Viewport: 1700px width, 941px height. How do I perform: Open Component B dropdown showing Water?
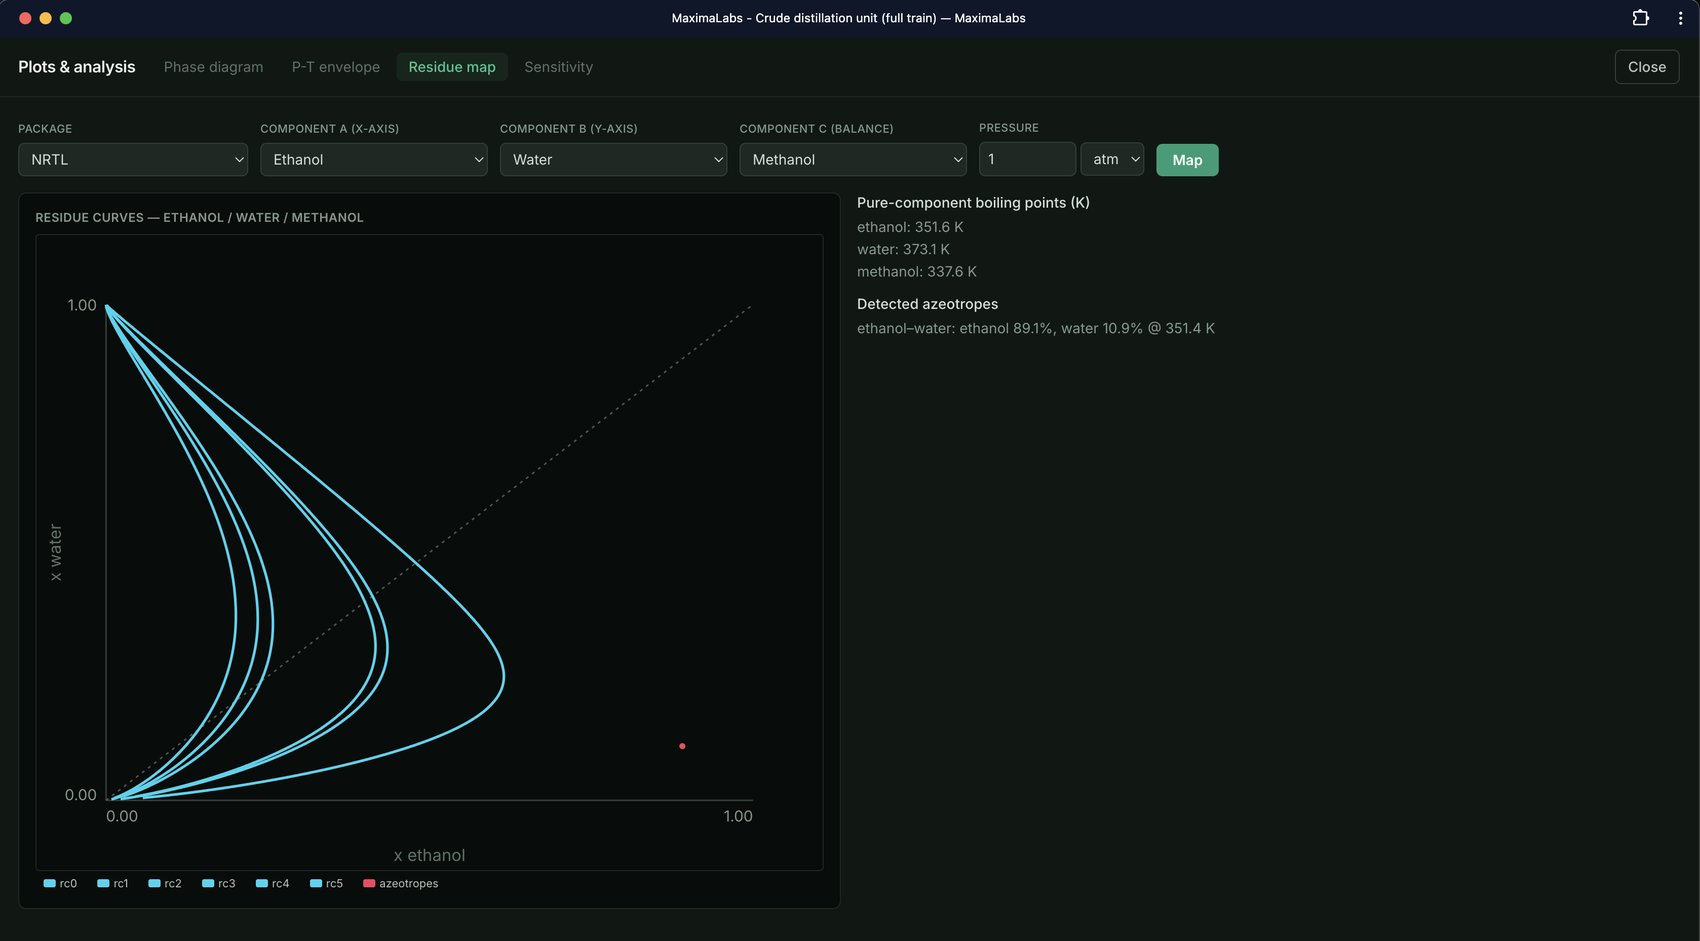tap(613, 160)
